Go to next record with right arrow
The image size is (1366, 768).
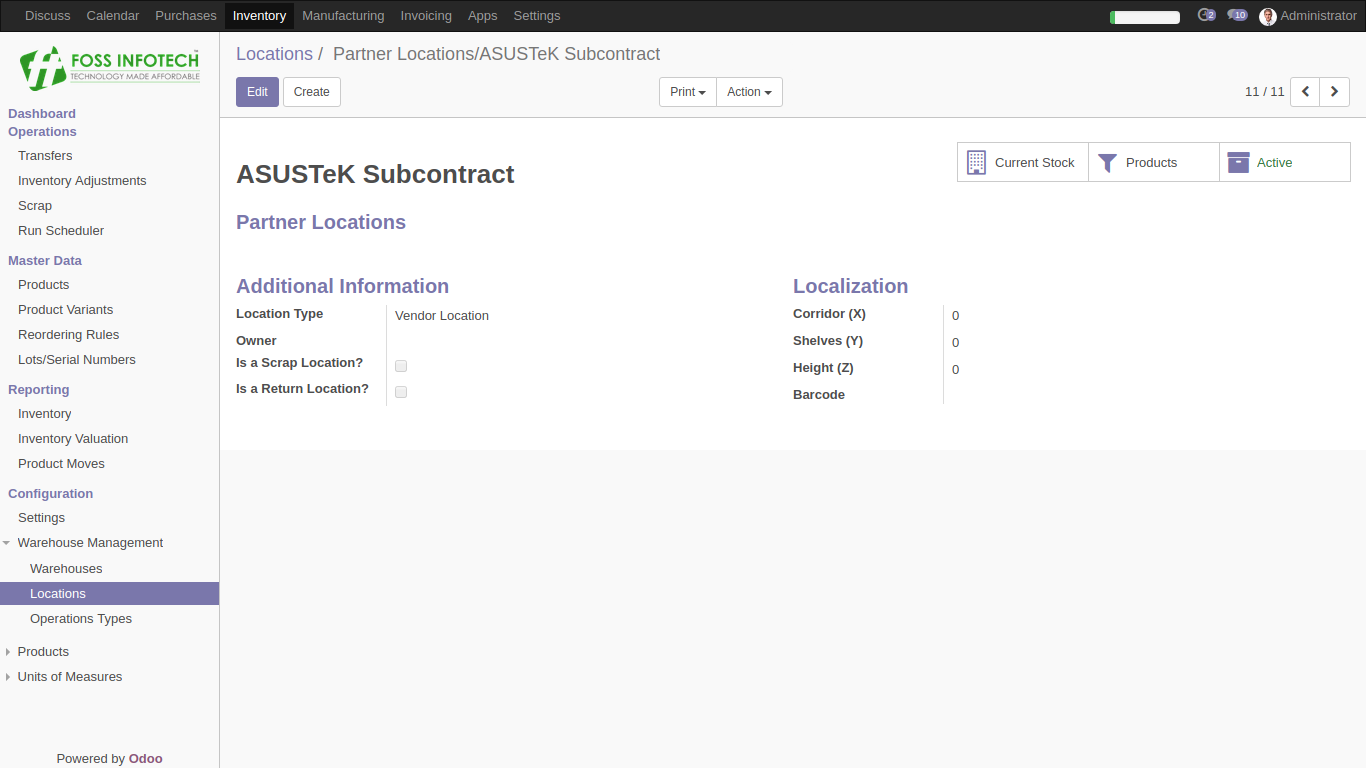click(x=1335, y=92)
